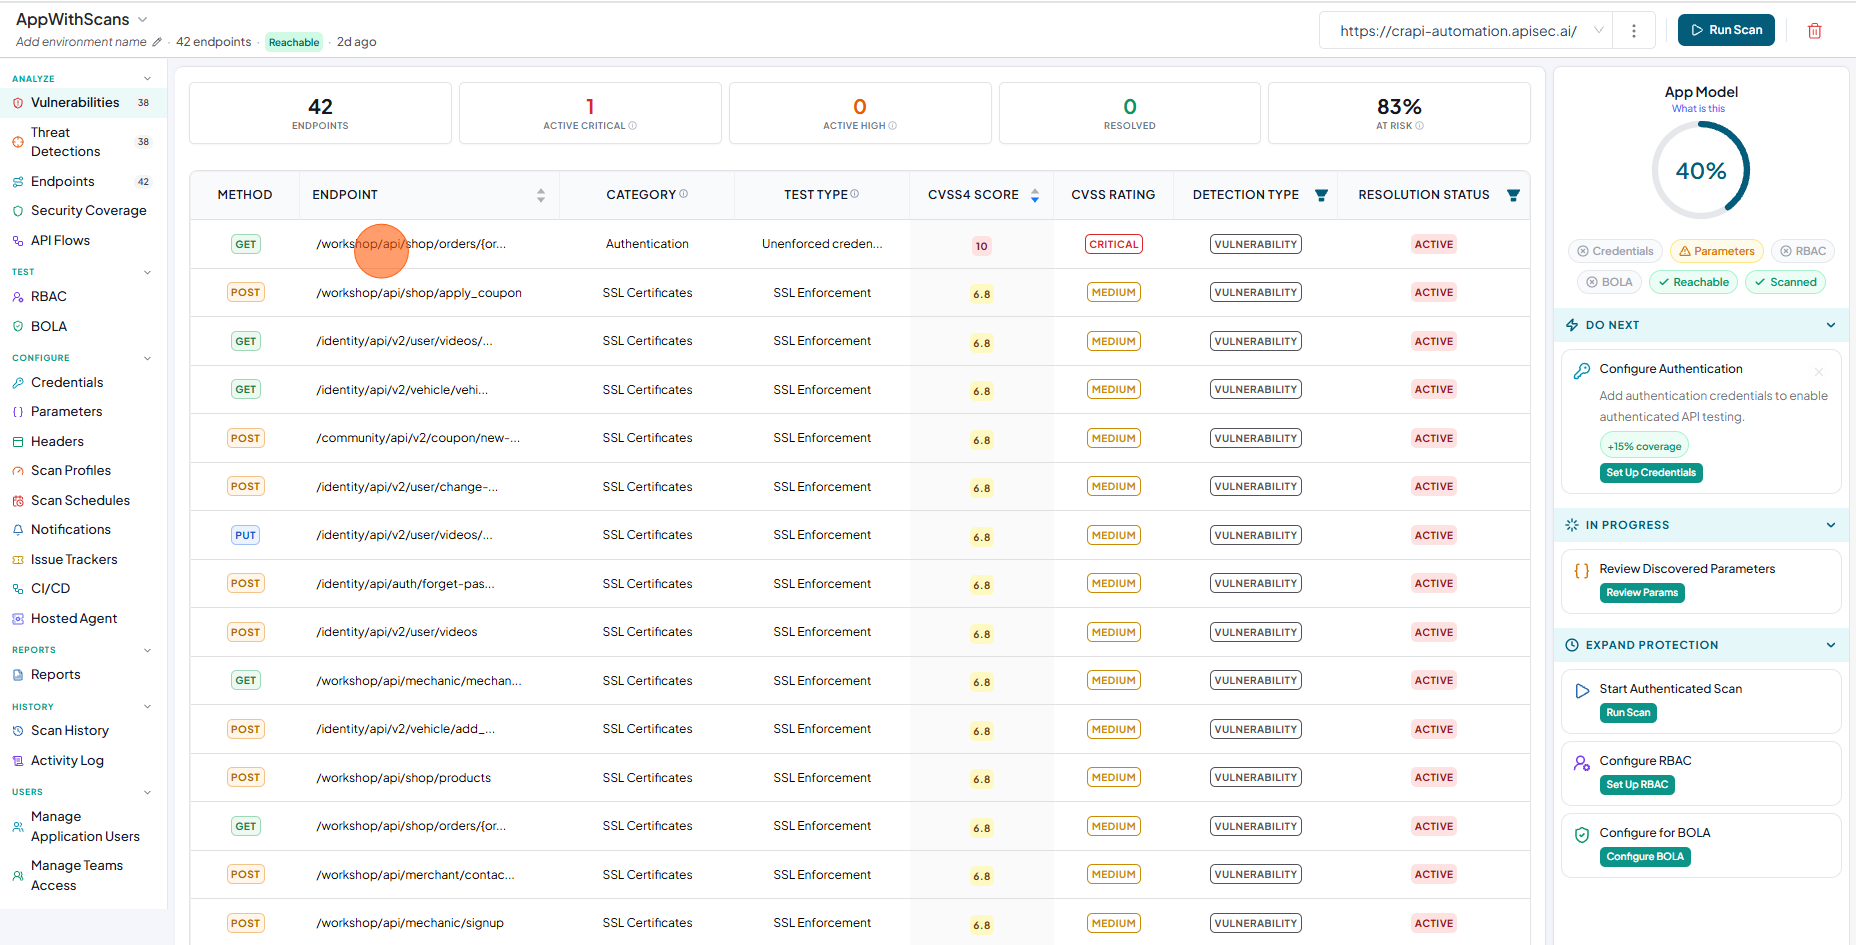Click the Reachable chip in App Model
This screenshot has height=945, width=1856.
1694,282
